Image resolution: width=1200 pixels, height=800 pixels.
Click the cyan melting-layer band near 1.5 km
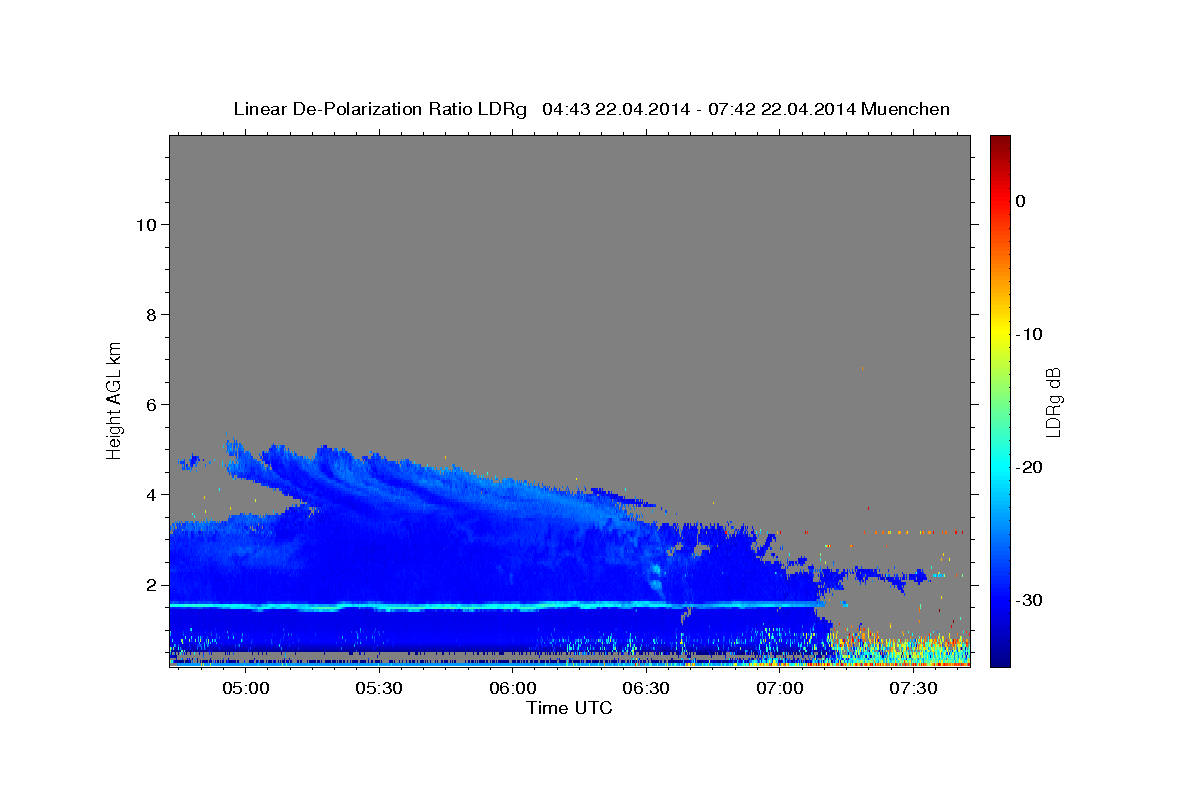(495, 606)
